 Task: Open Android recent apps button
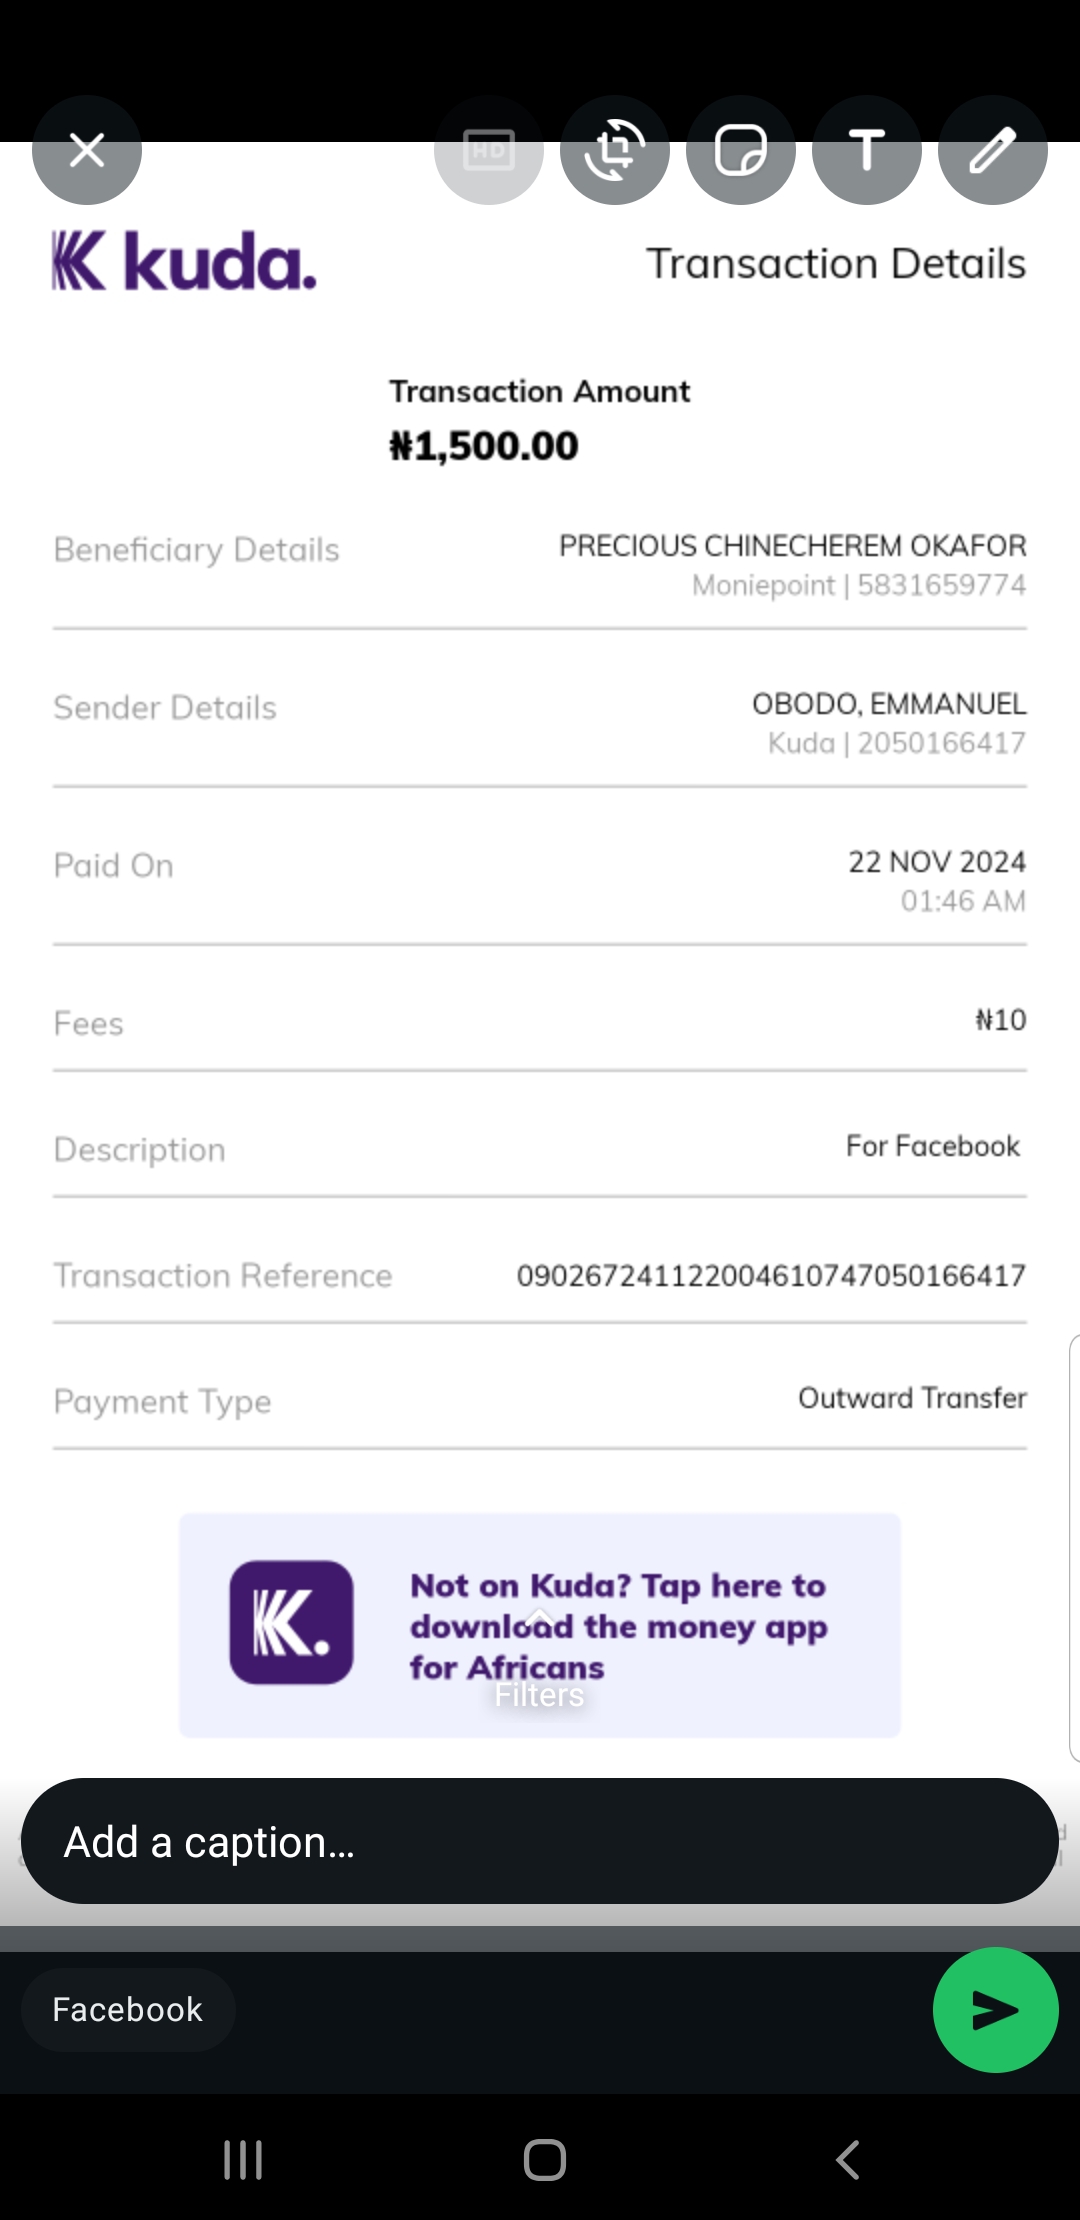243,2159
